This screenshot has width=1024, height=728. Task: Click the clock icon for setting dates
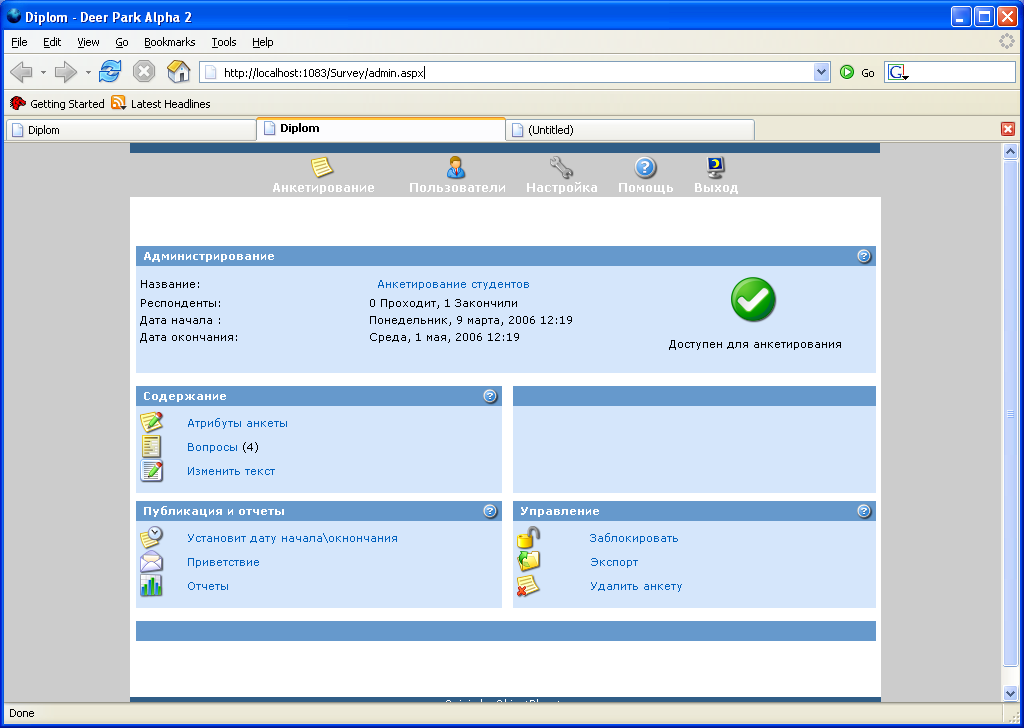tap(152, 537)
